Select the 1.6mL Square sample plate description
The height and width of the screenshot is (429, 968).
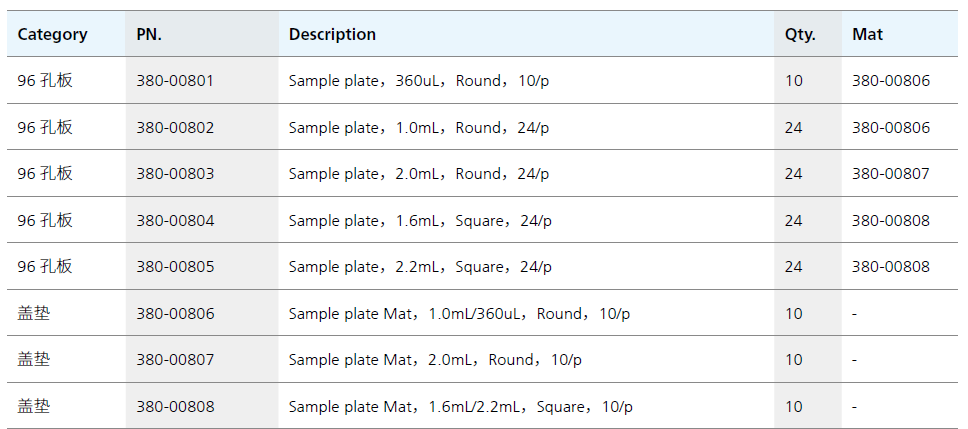click(420, 220)
